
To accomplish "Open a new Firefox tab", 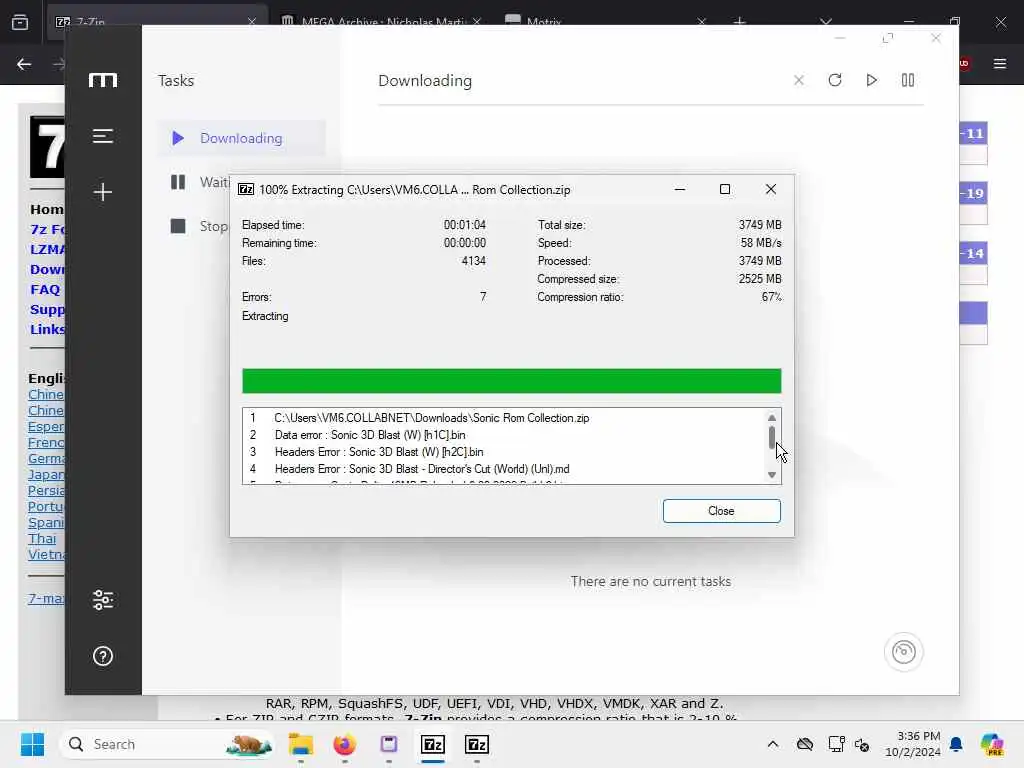I will pyautogui.click(x=739, y=22).
